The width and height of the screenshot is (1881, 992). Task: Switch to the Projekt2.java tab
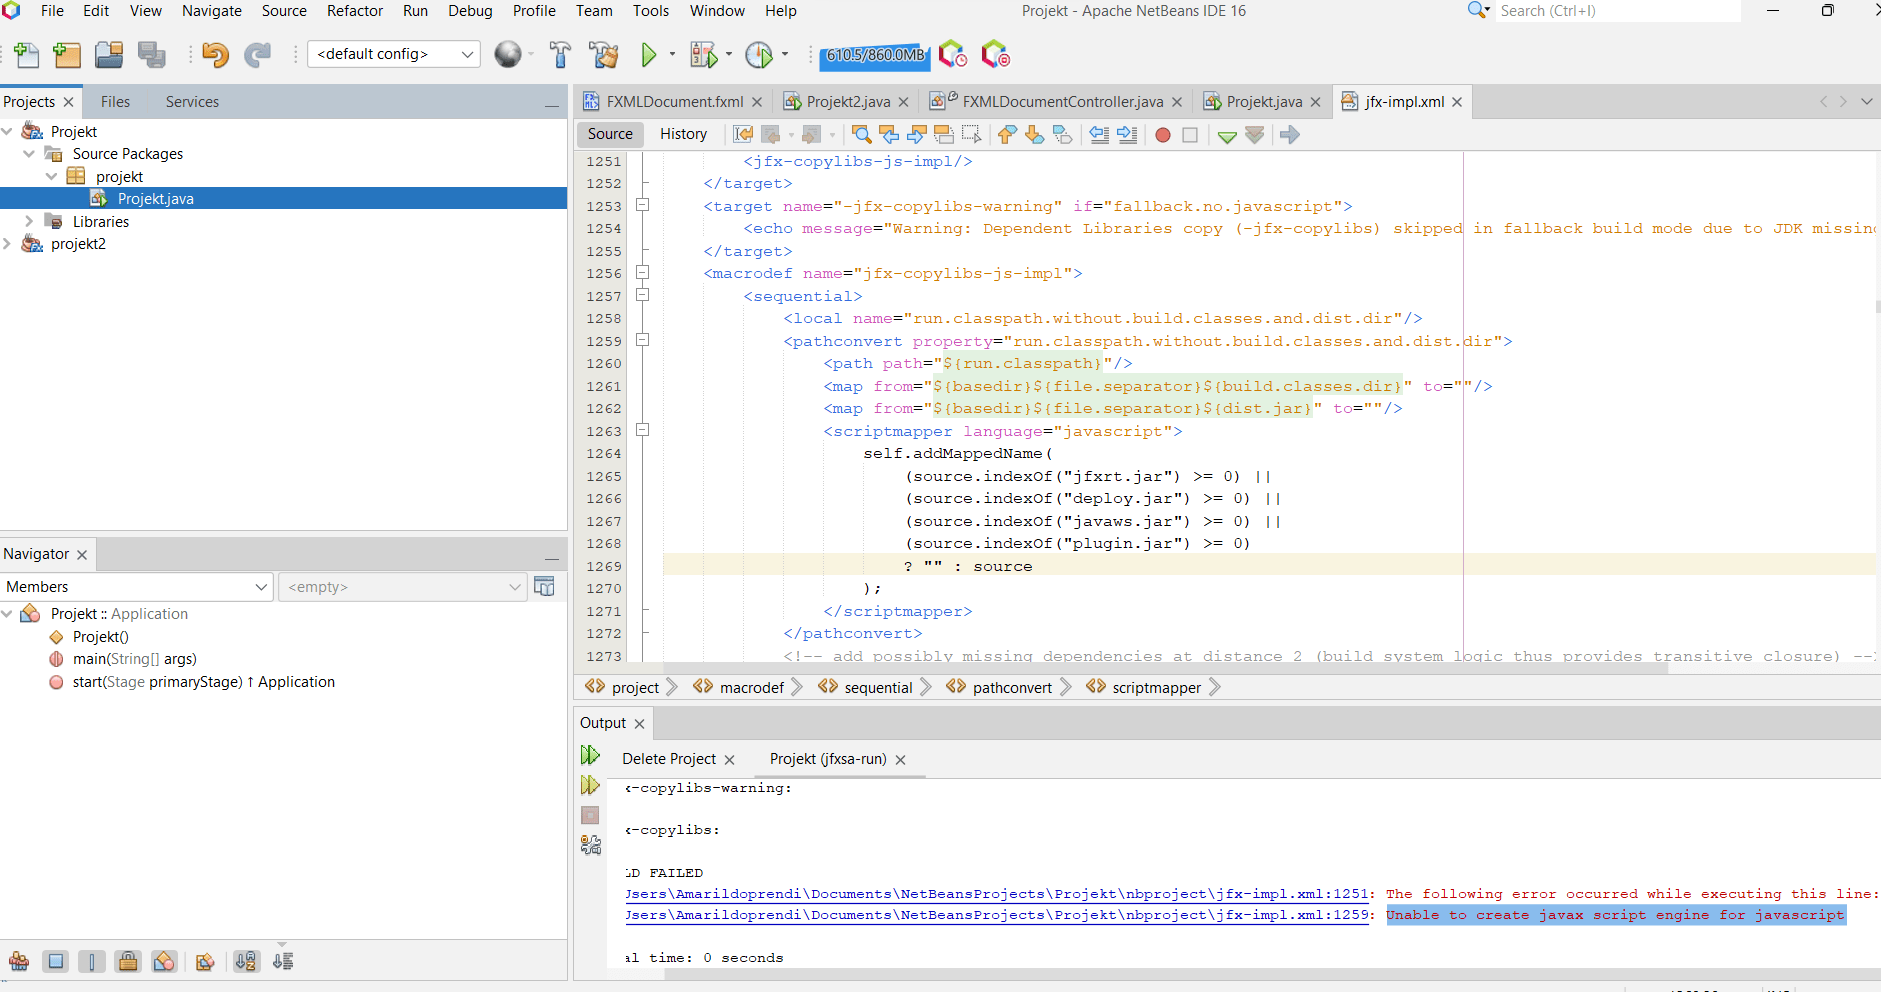(x=847, y=101)
